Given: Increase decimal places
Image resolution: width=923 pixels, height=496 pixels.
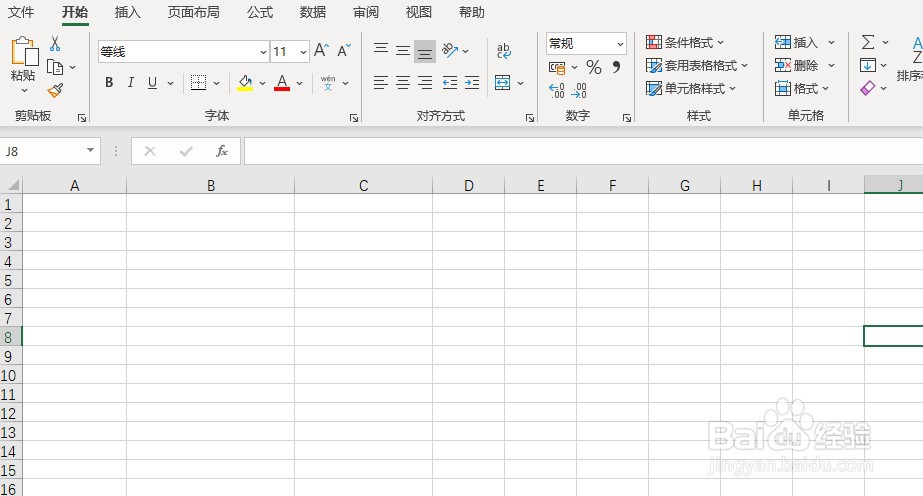Looking at the screenshot, I should point(557,90).
